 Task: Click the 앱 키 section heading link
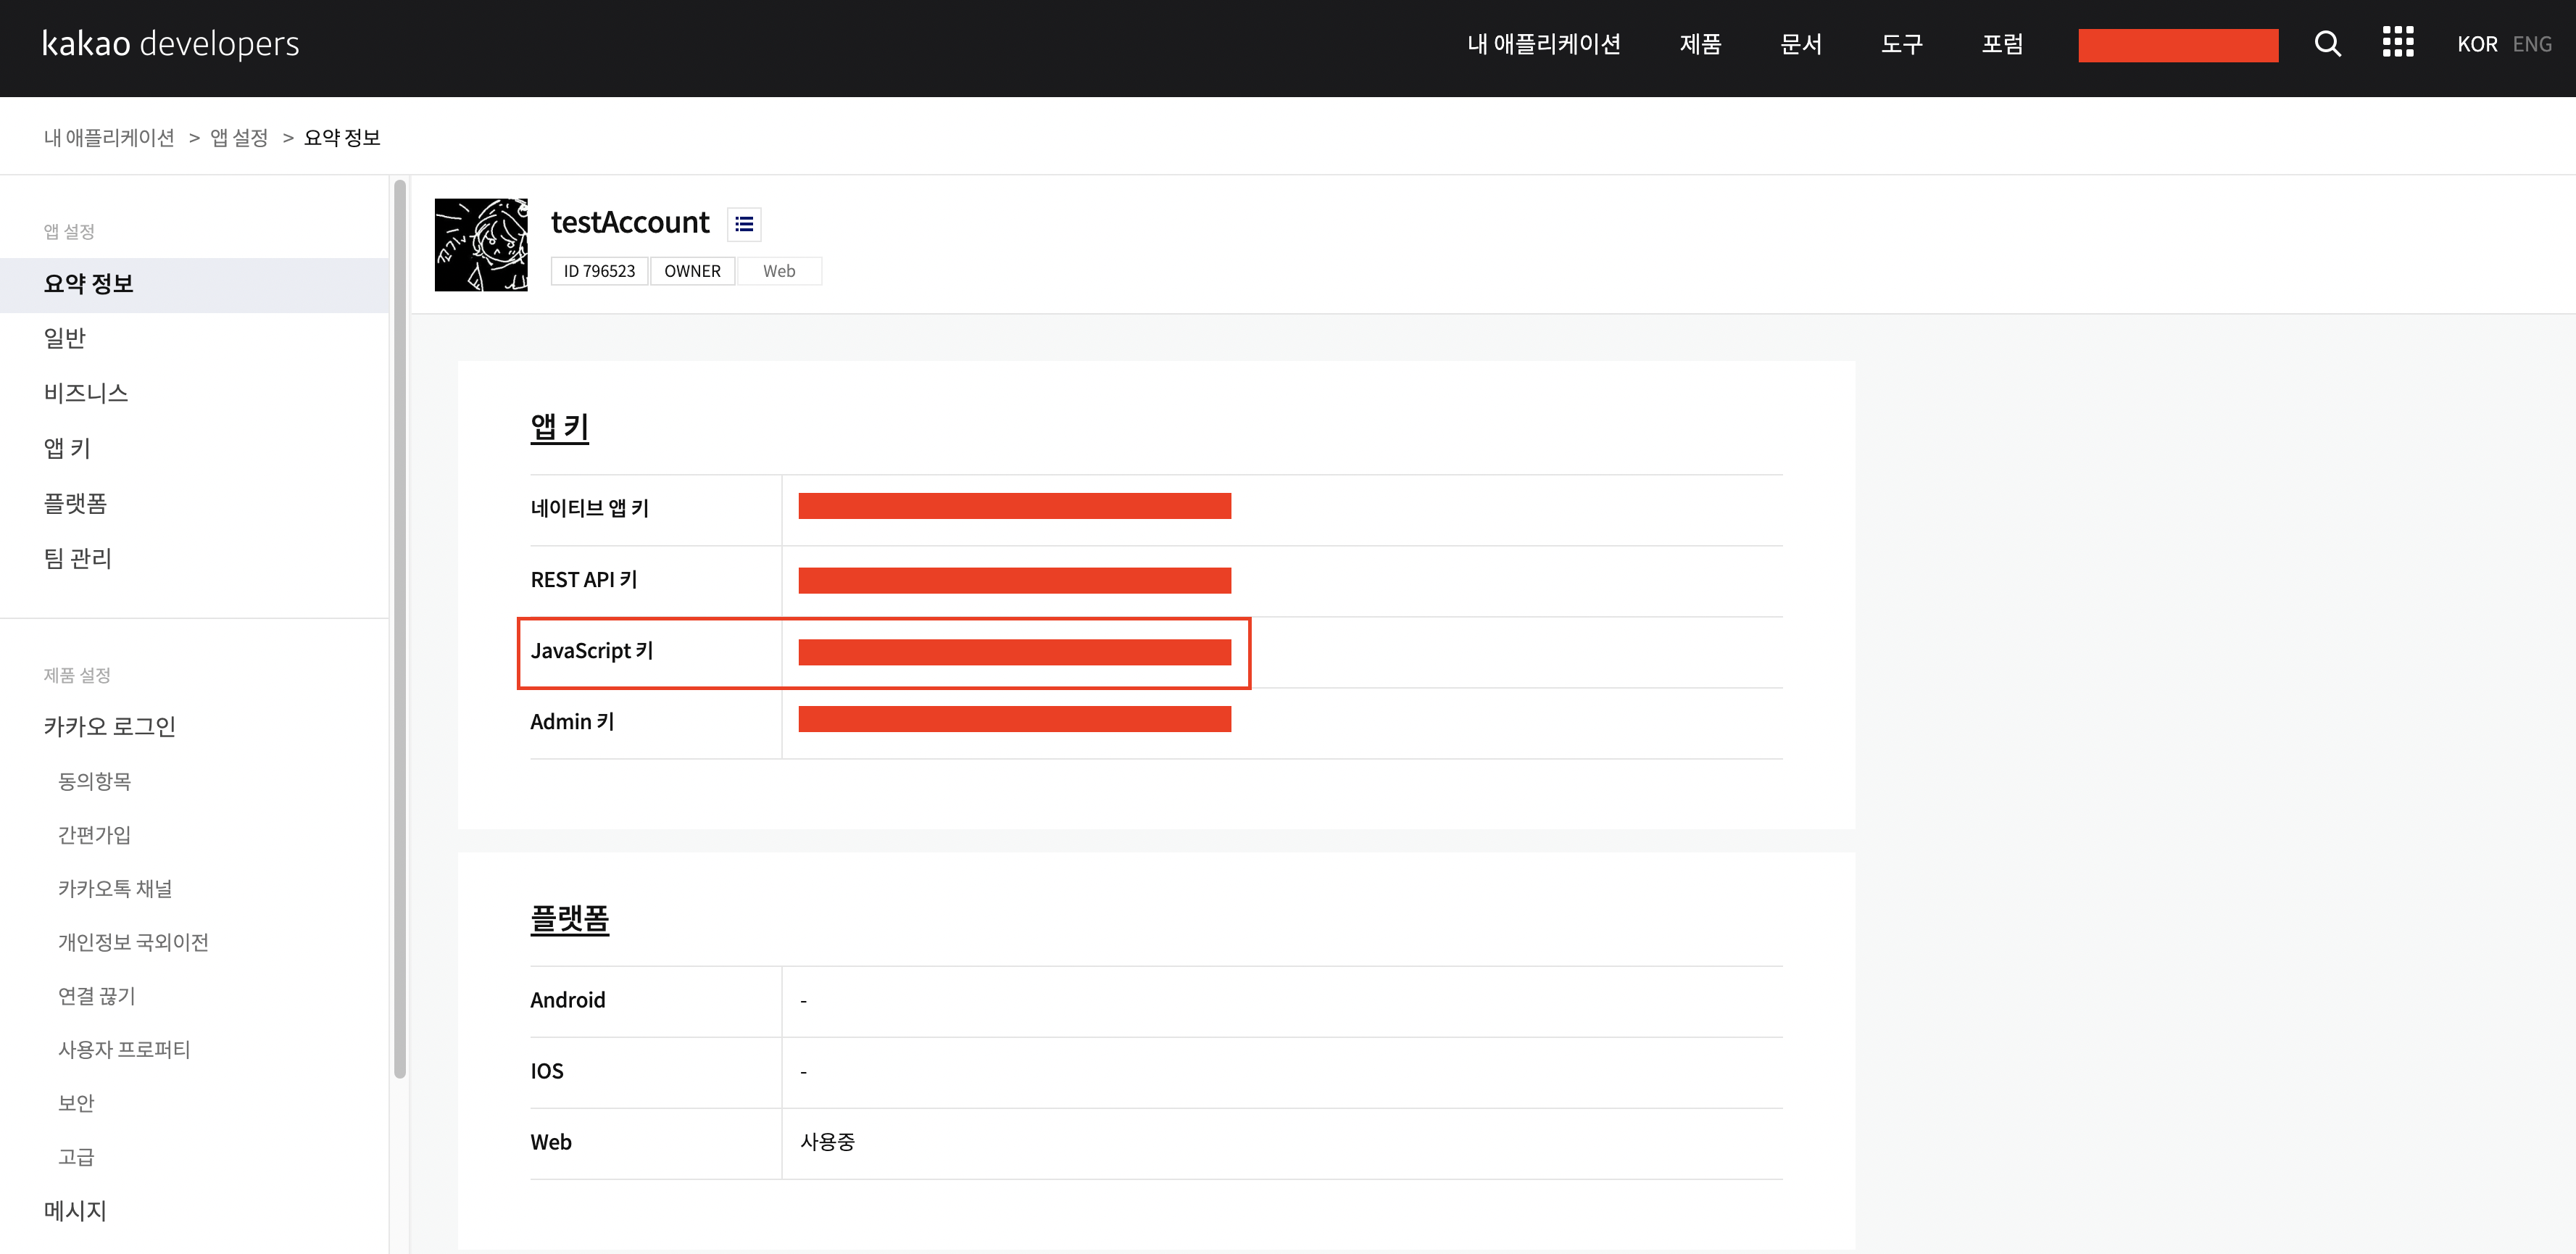tap(559, 427)
